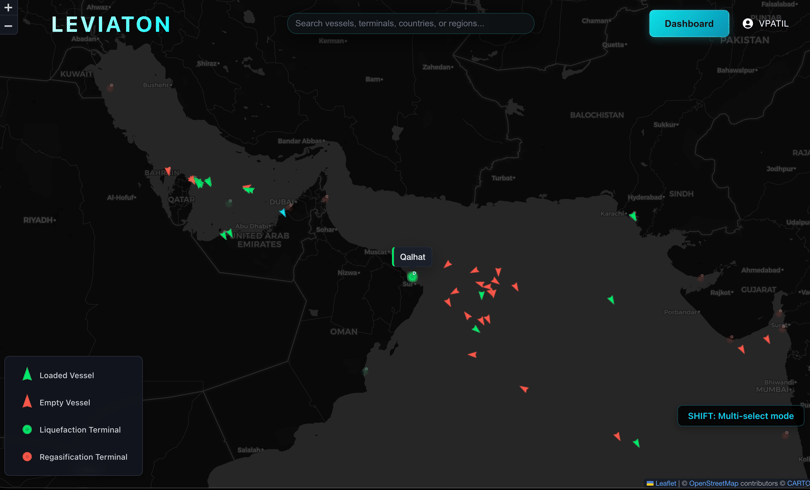Focus the vessel and terminal search field
Viewport: 810px width, 490px height.
(410, 23)
